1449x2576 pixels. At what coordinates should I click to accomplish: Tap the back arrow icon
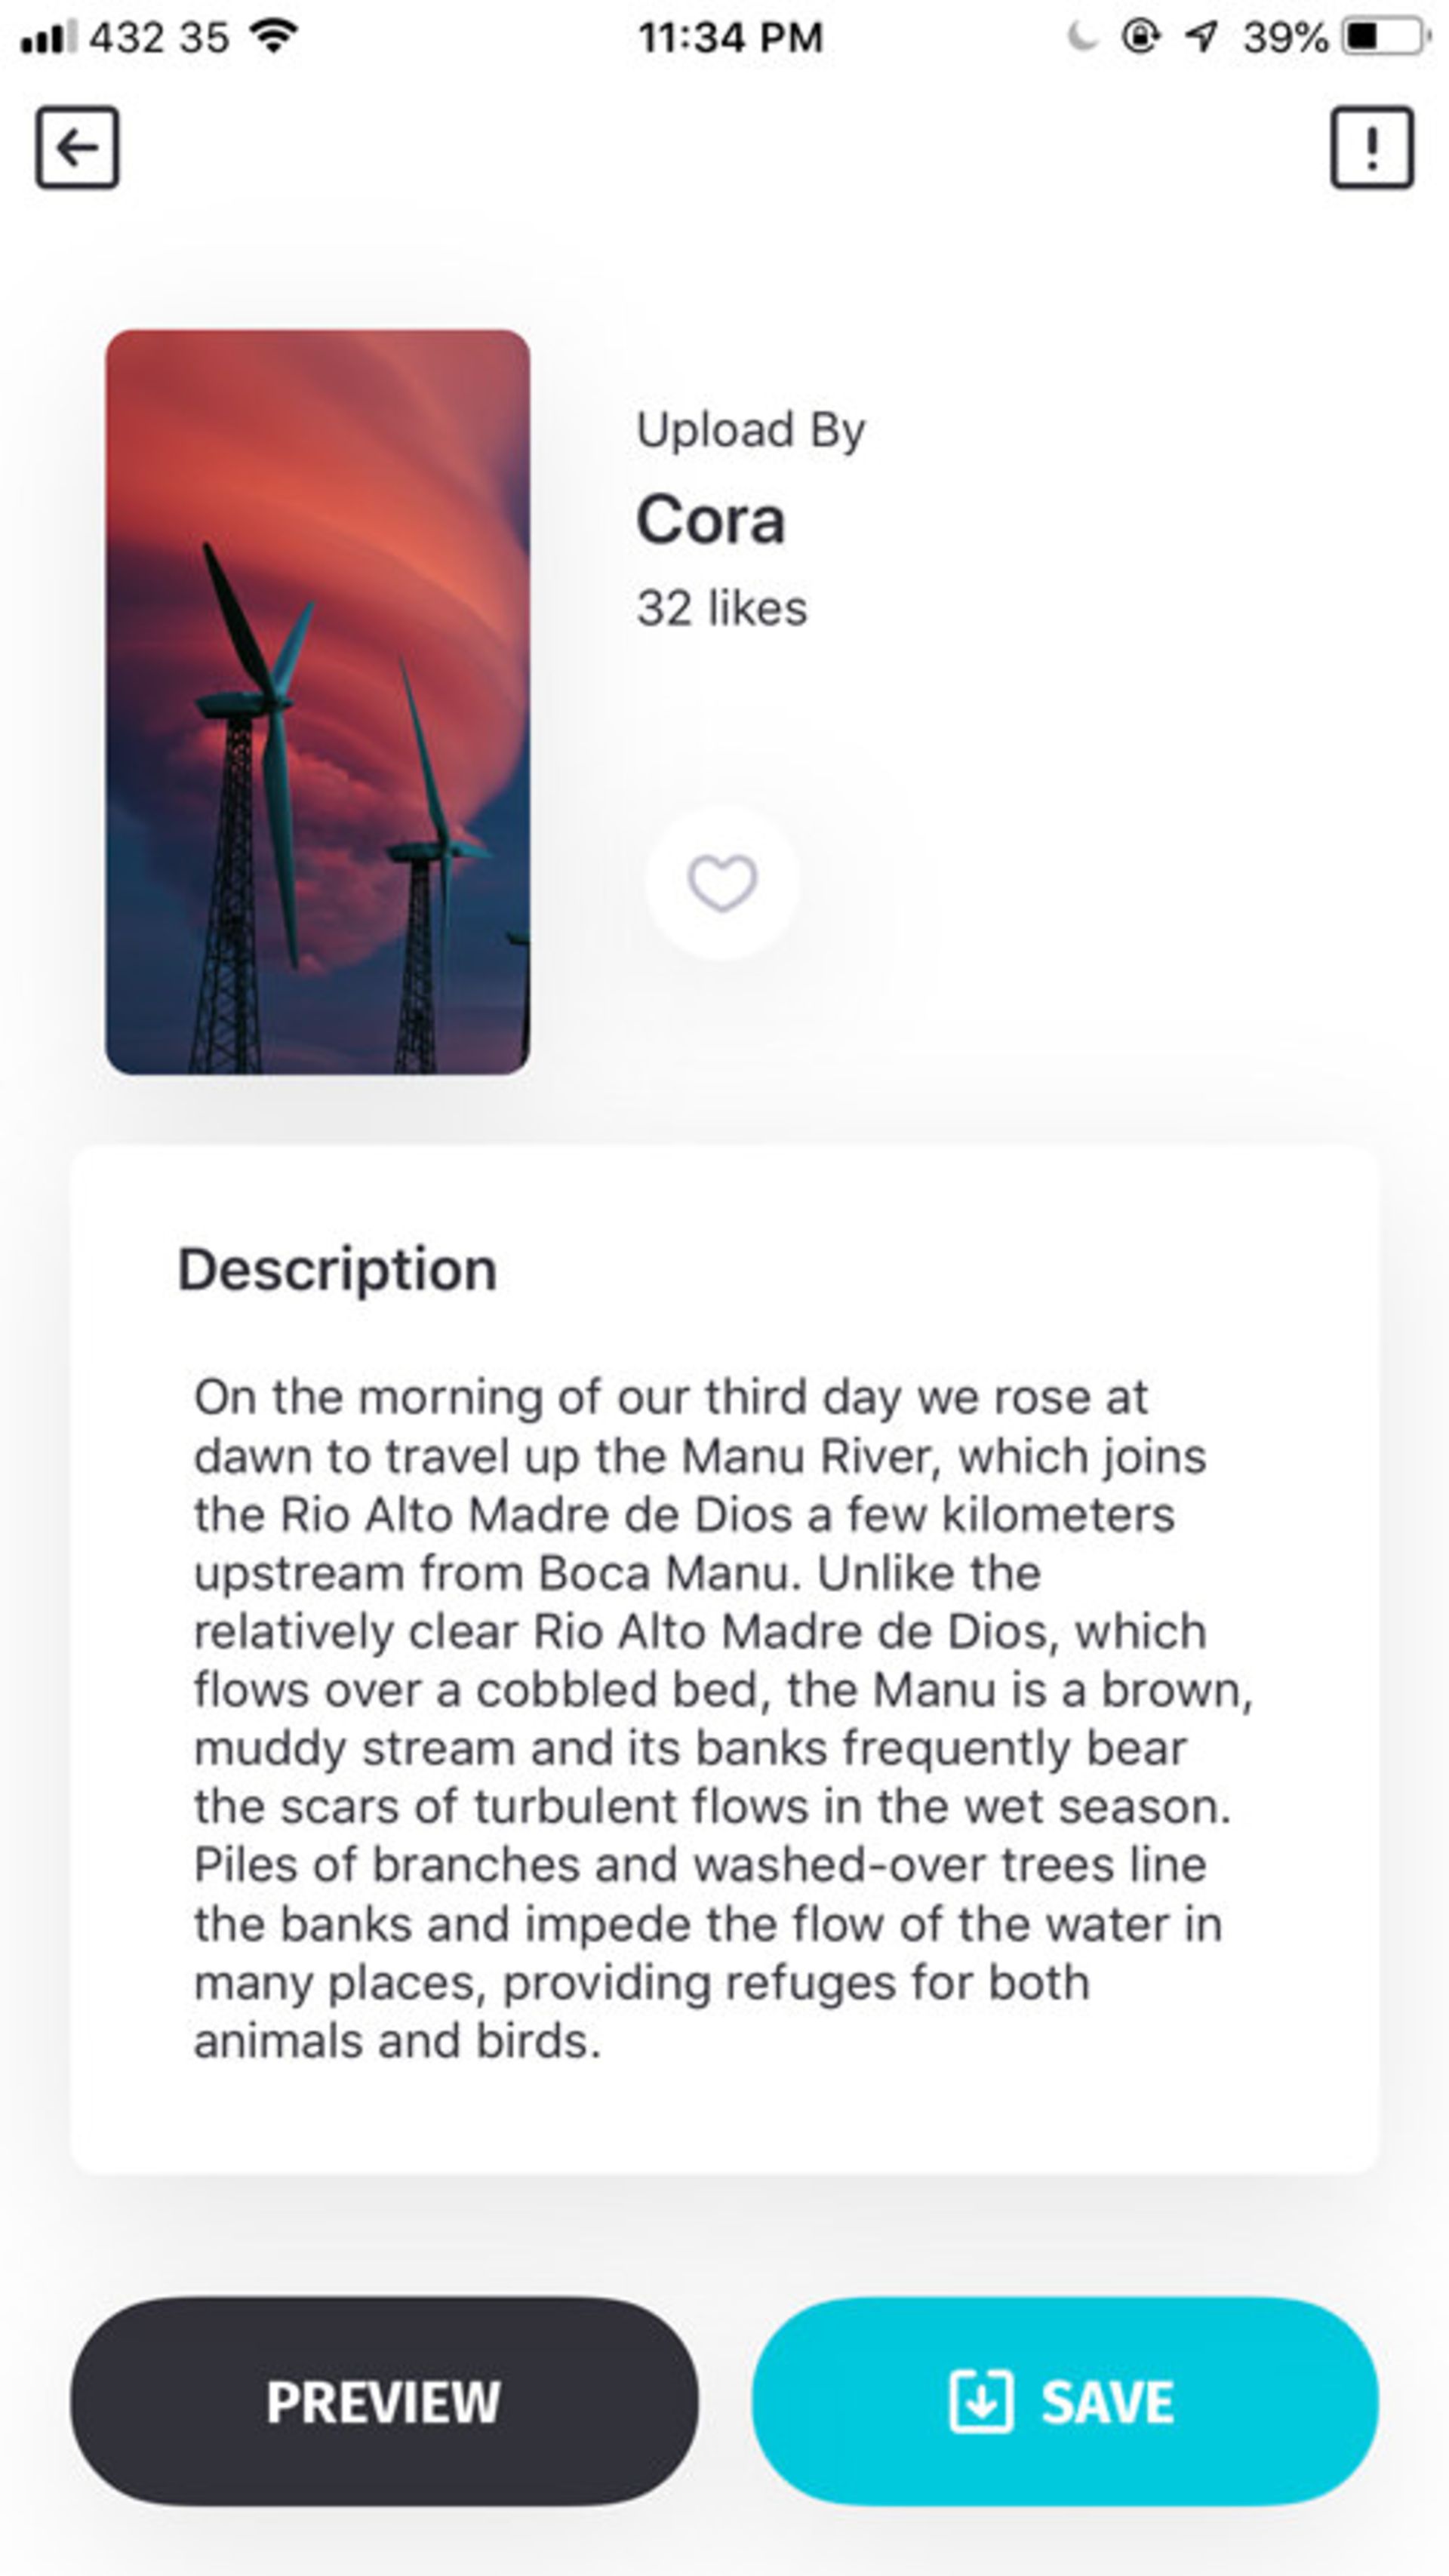coord(77,148)
